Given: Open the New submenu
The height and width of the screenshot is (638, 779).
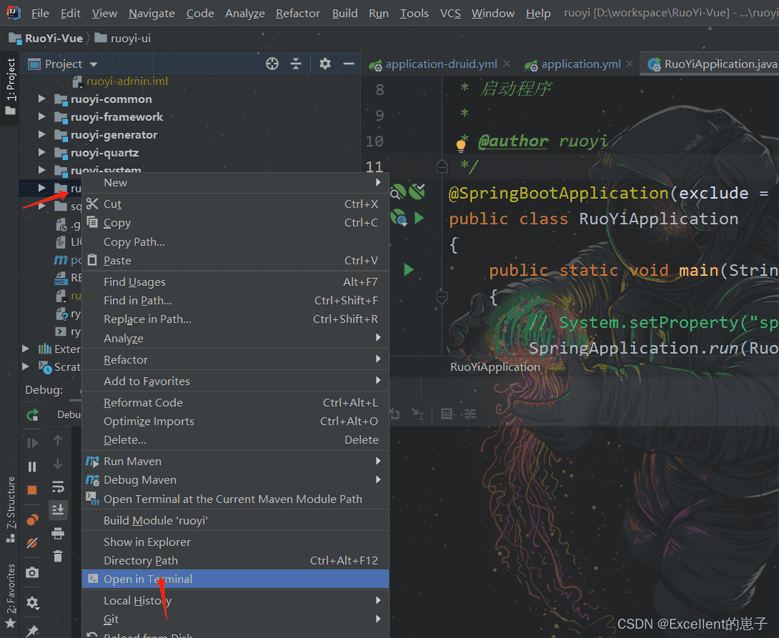Looking at the screenshot, I should [235, 183].
